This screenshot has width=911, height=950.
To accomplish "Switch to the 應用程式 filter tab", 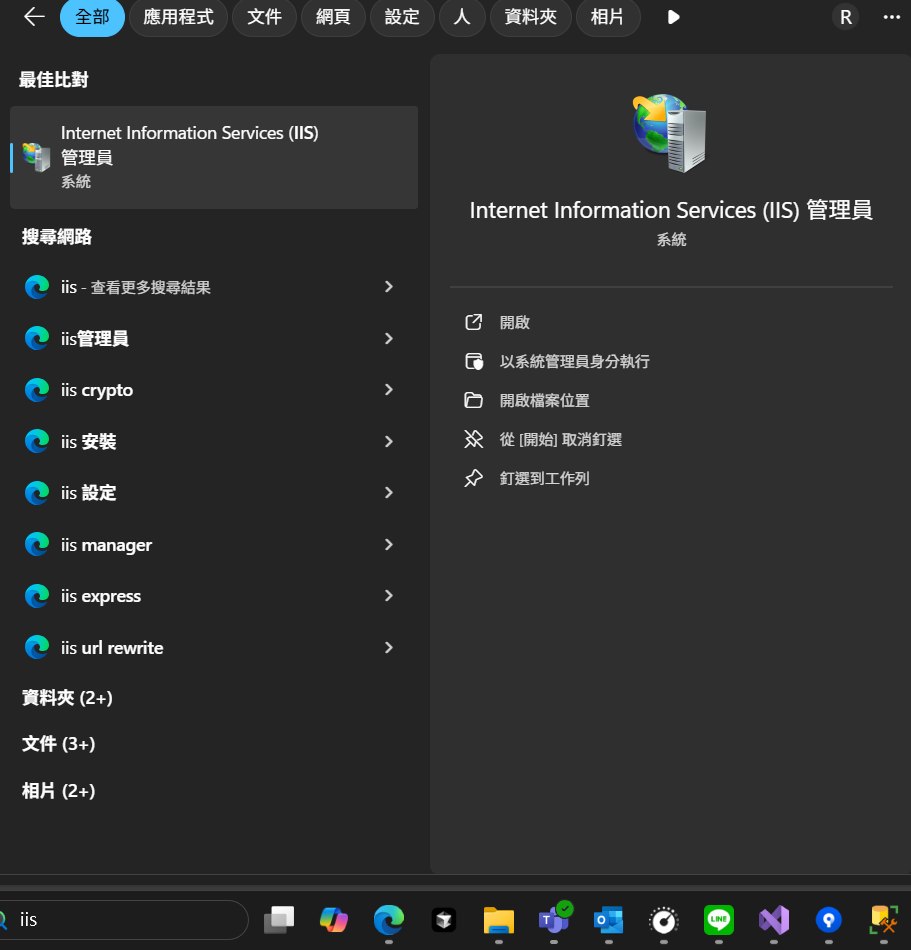I will (178, 17).
